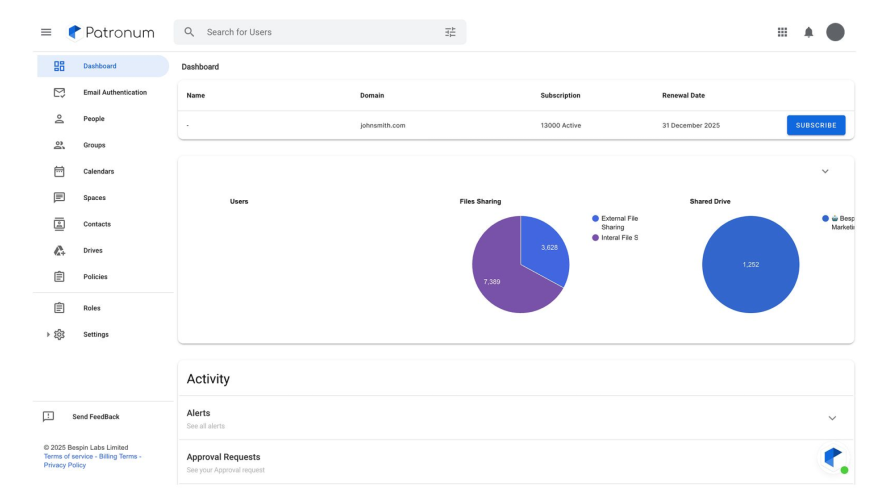Click the External File Sharing legend dot
The image size is (889, 500).
tap(596, 218)
